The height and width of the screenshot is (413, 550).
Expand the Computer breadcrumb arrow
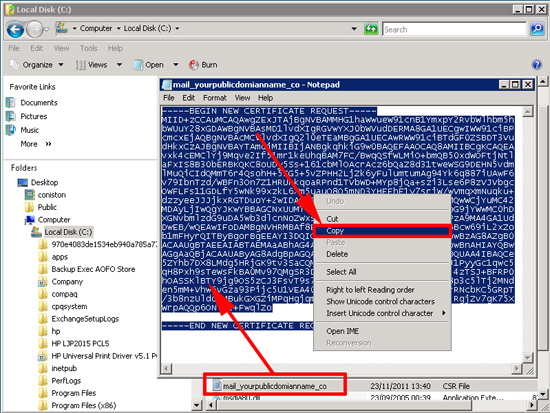[x=119, y=28]
